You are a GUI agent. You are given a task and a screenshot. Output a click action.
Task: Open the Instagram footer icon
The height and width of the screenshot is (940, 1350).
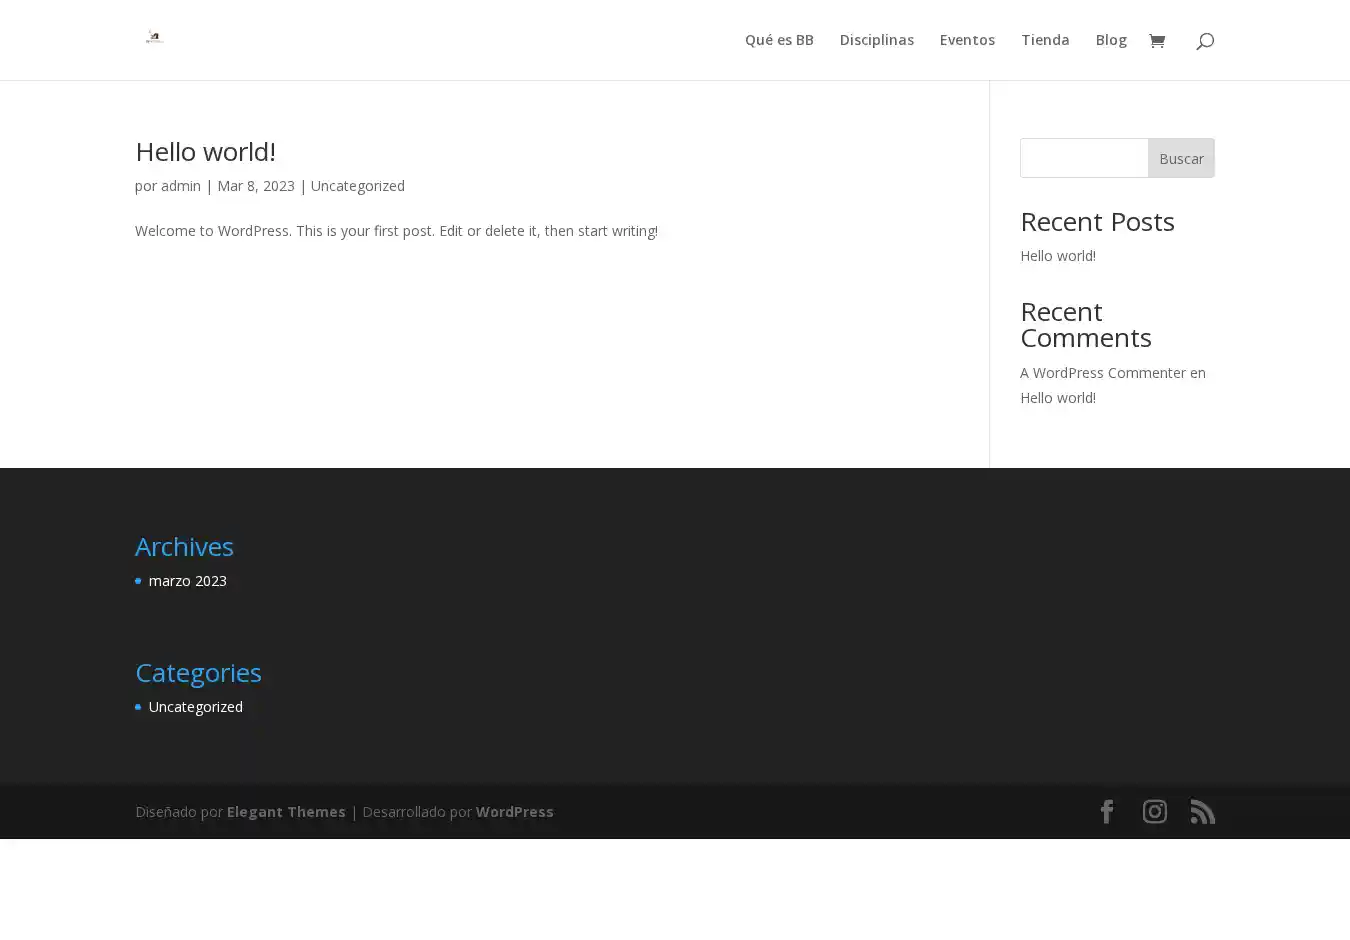[1154, 812]
